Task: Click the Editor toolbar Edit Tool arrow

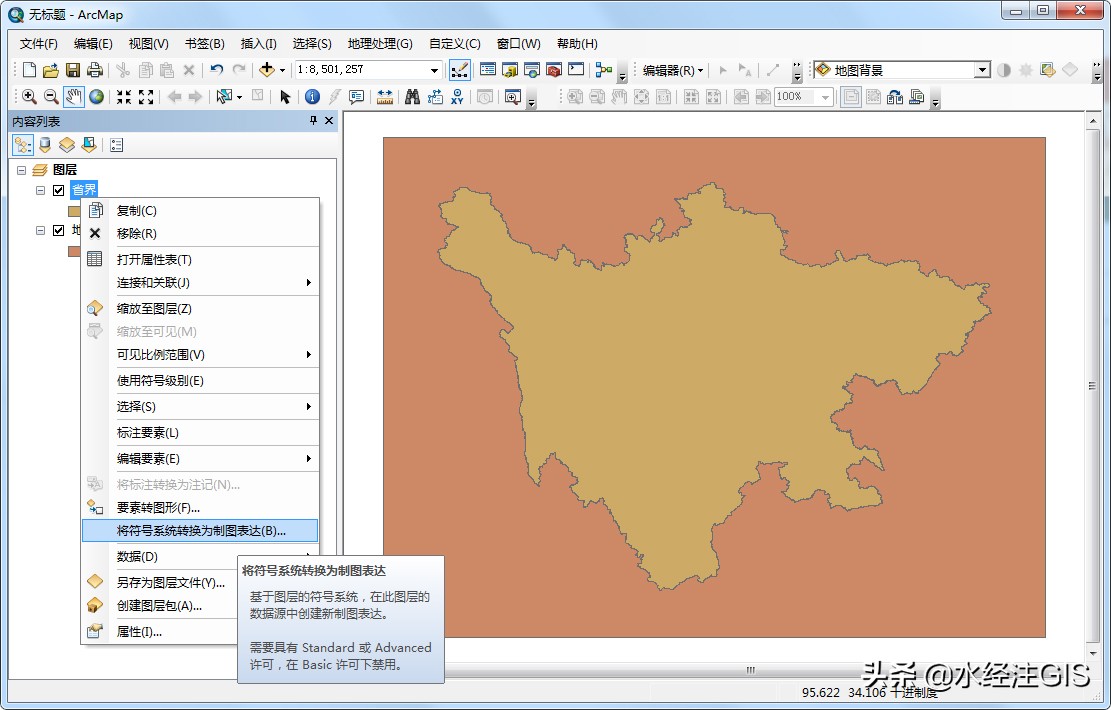Action: click(723, 68)
